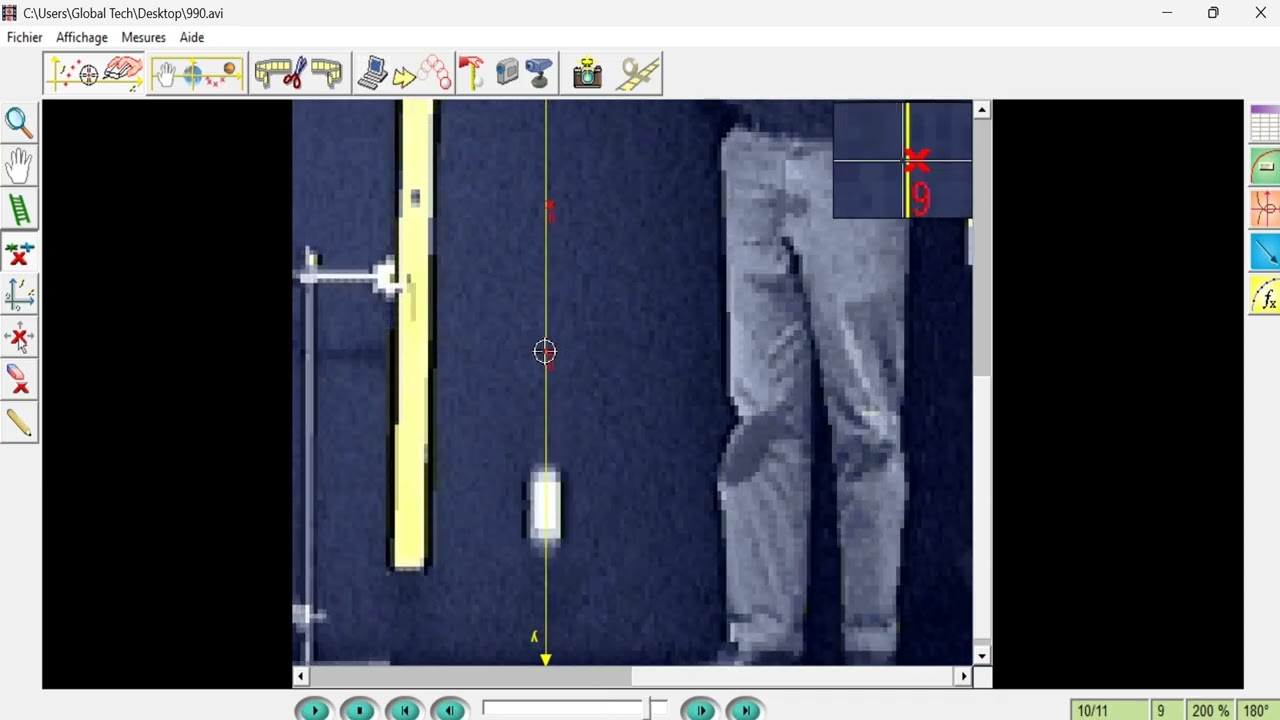Screen dimensions: 1280x720
Task: Select the axis origin tool
Action: click(19, 294)
